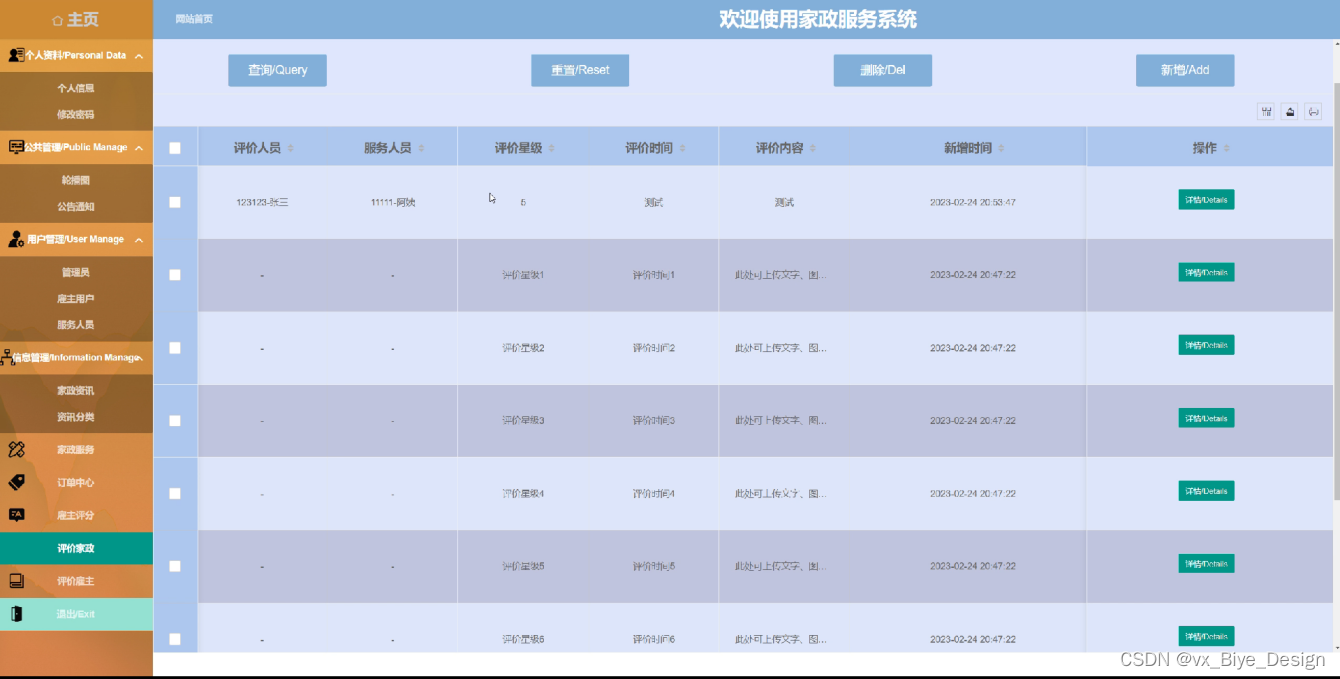The width and height of the screenshot is (1340, 679).
Task: Open 资讯分类 menu item
Action: [76, 417]
